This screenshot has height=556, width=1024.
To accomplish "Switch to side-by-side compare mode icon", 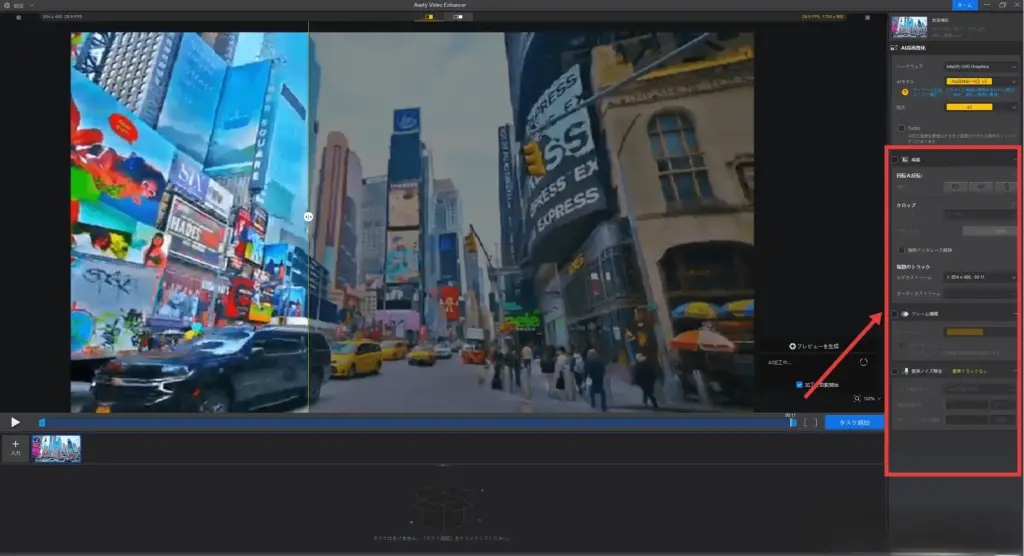I will 458,16.
